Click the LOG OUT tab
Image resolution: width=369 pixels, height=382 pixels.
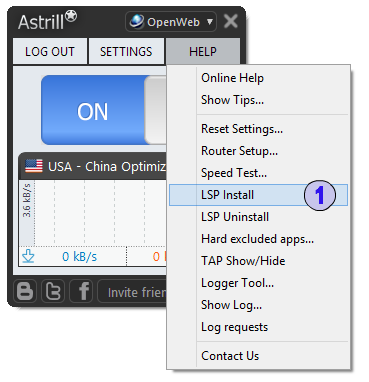(50, 51)
